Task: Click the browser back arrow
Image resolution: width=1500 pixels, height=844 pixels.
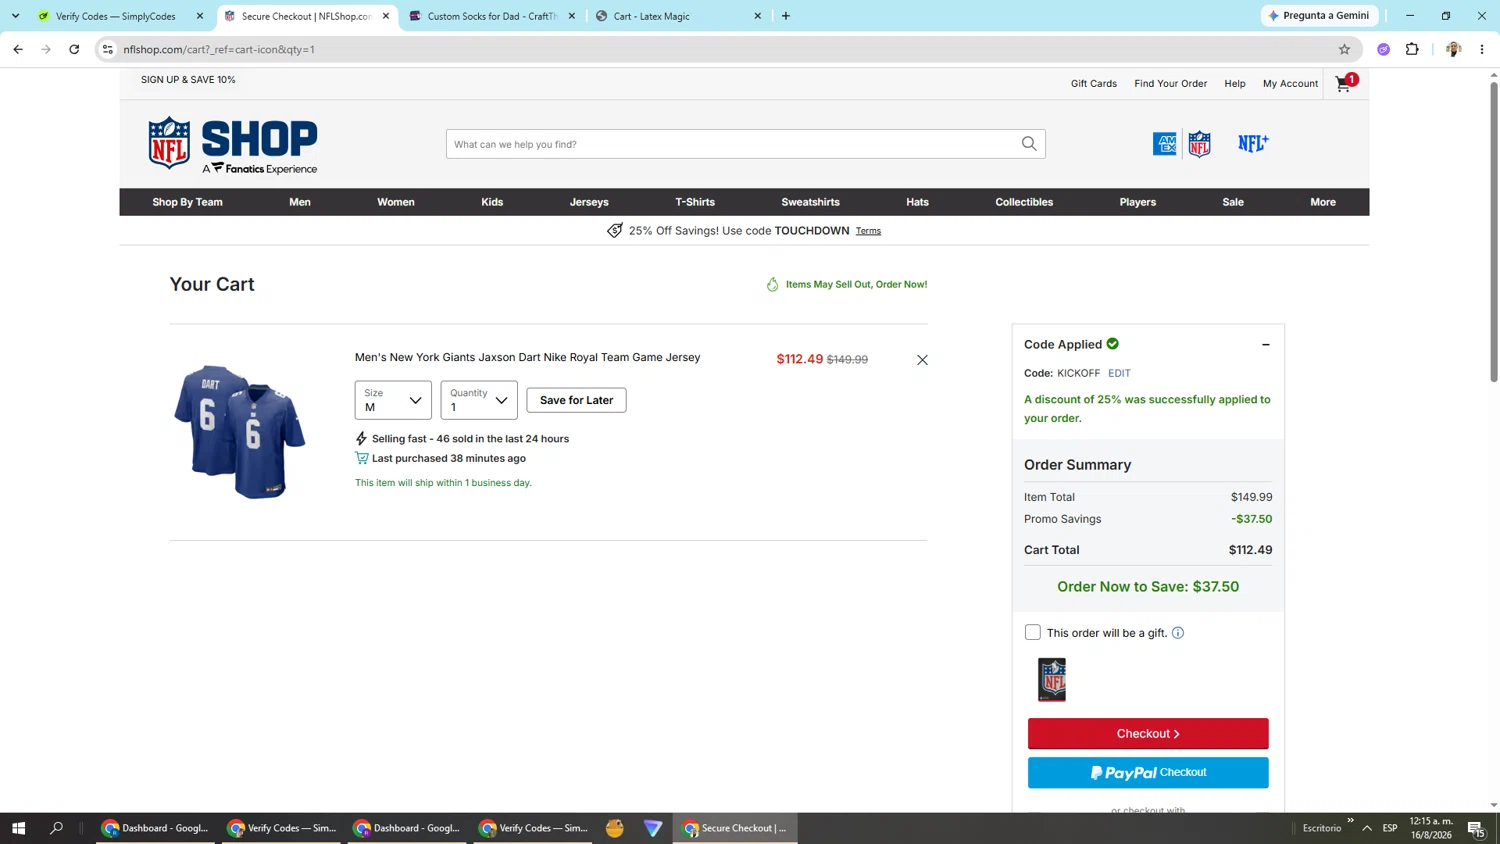Action: (x=18, y=49)
